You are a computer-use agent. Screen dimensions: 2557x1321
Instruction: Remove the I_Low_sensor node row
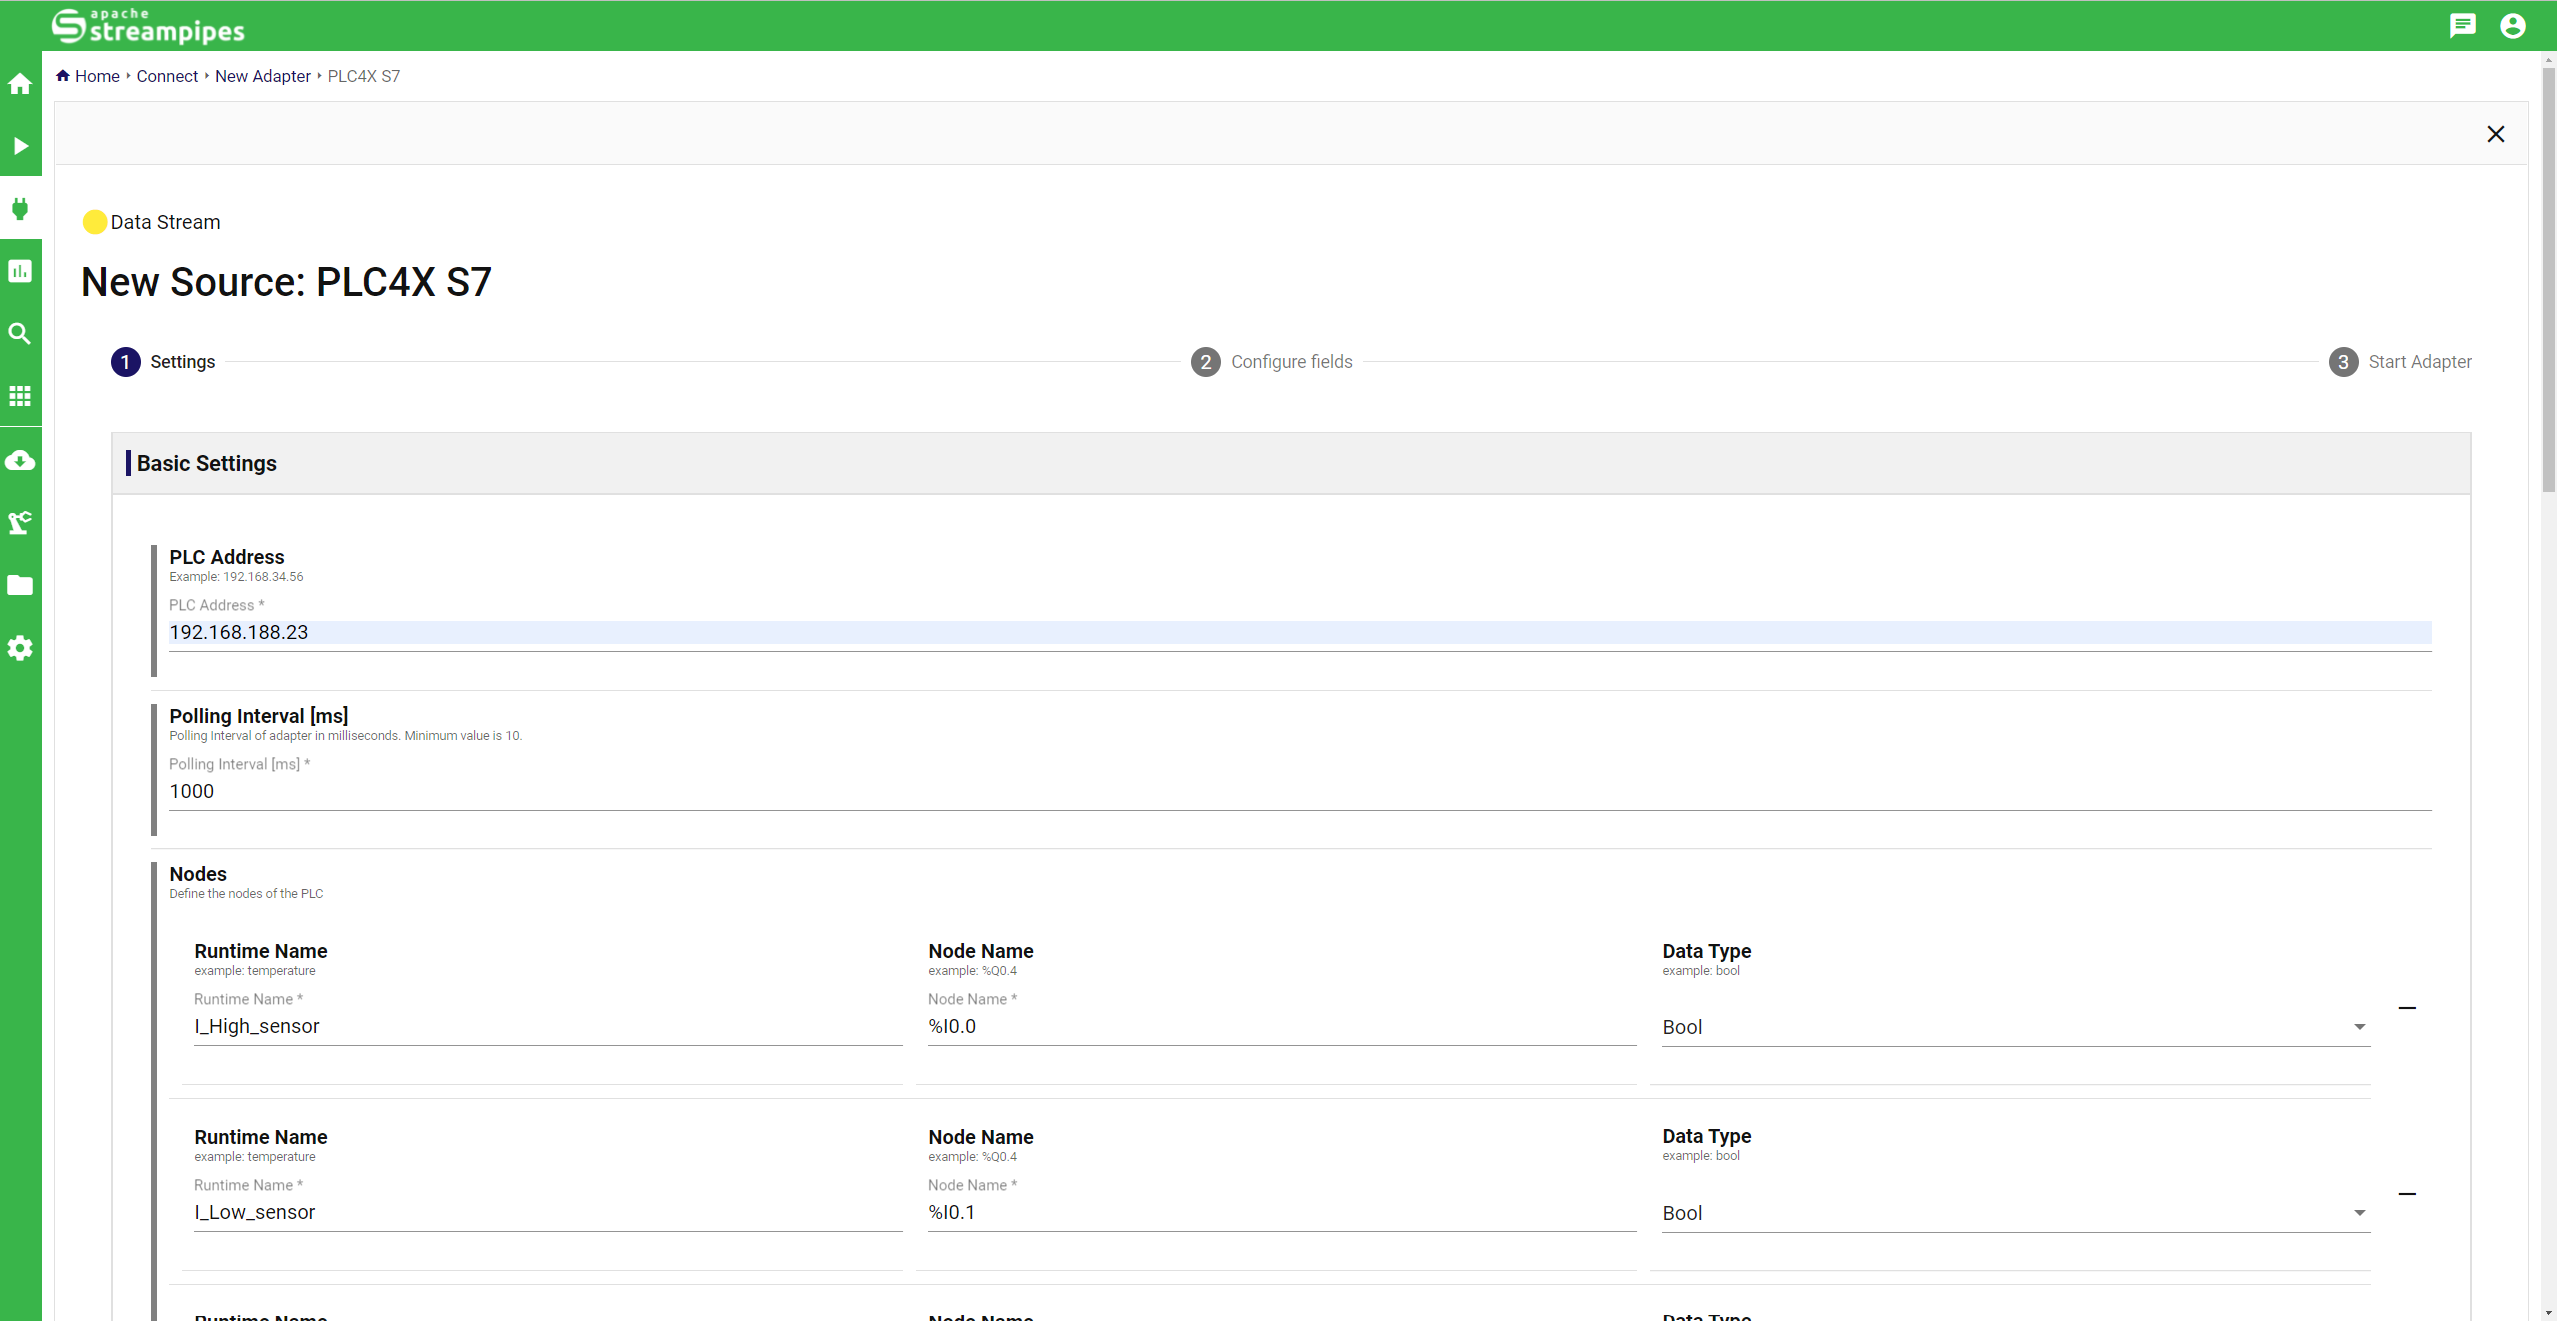point(2407,1194)
